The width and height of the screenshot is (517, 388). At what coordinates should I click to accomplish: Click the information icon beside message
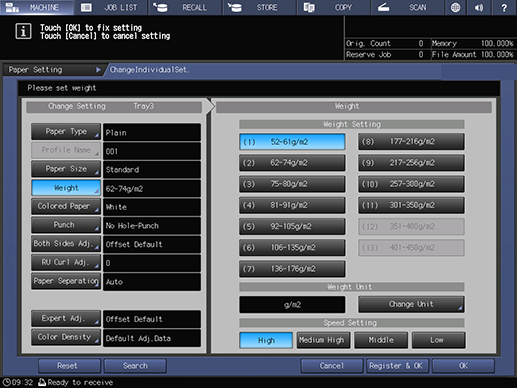pos(23,31)
